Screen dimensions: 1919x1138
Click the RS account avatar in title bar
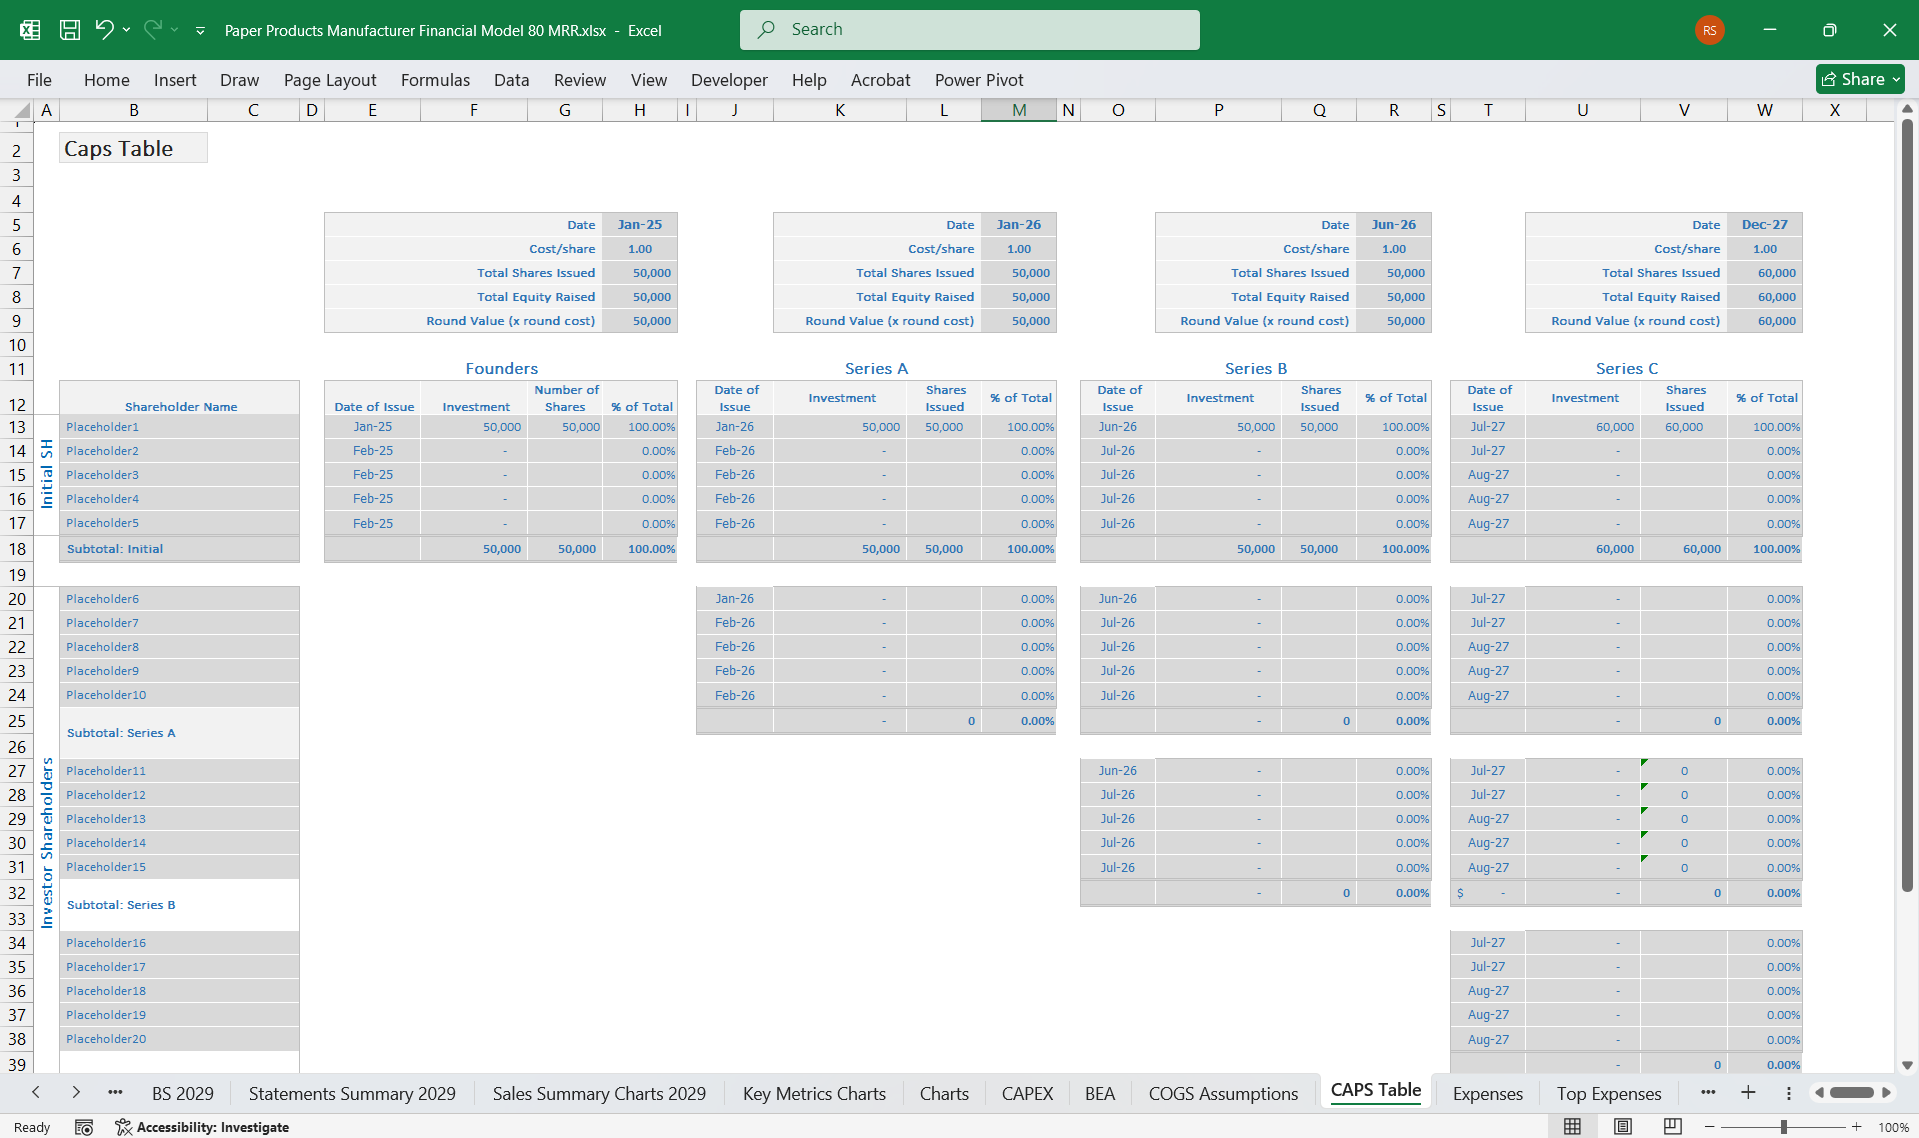1708,30
